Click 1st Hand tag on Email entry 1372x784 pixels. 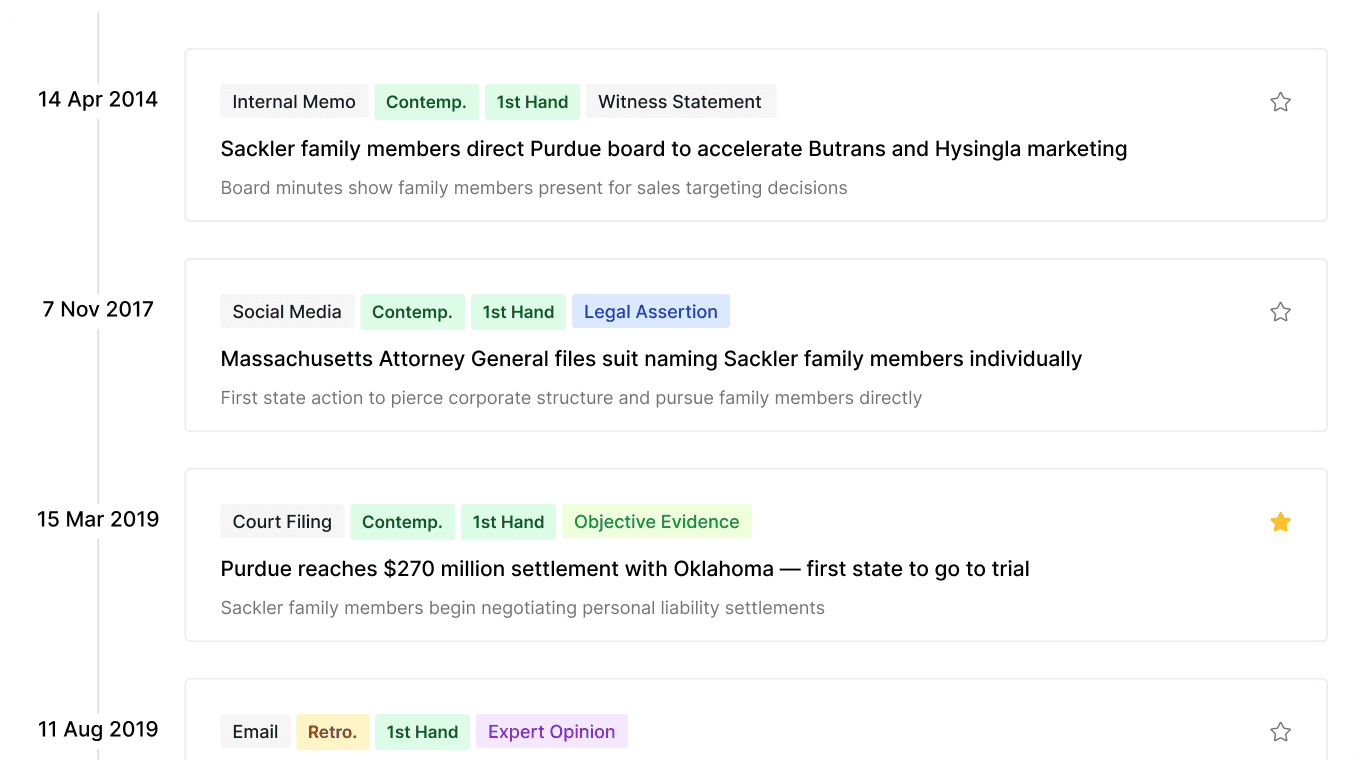[422, 732]
